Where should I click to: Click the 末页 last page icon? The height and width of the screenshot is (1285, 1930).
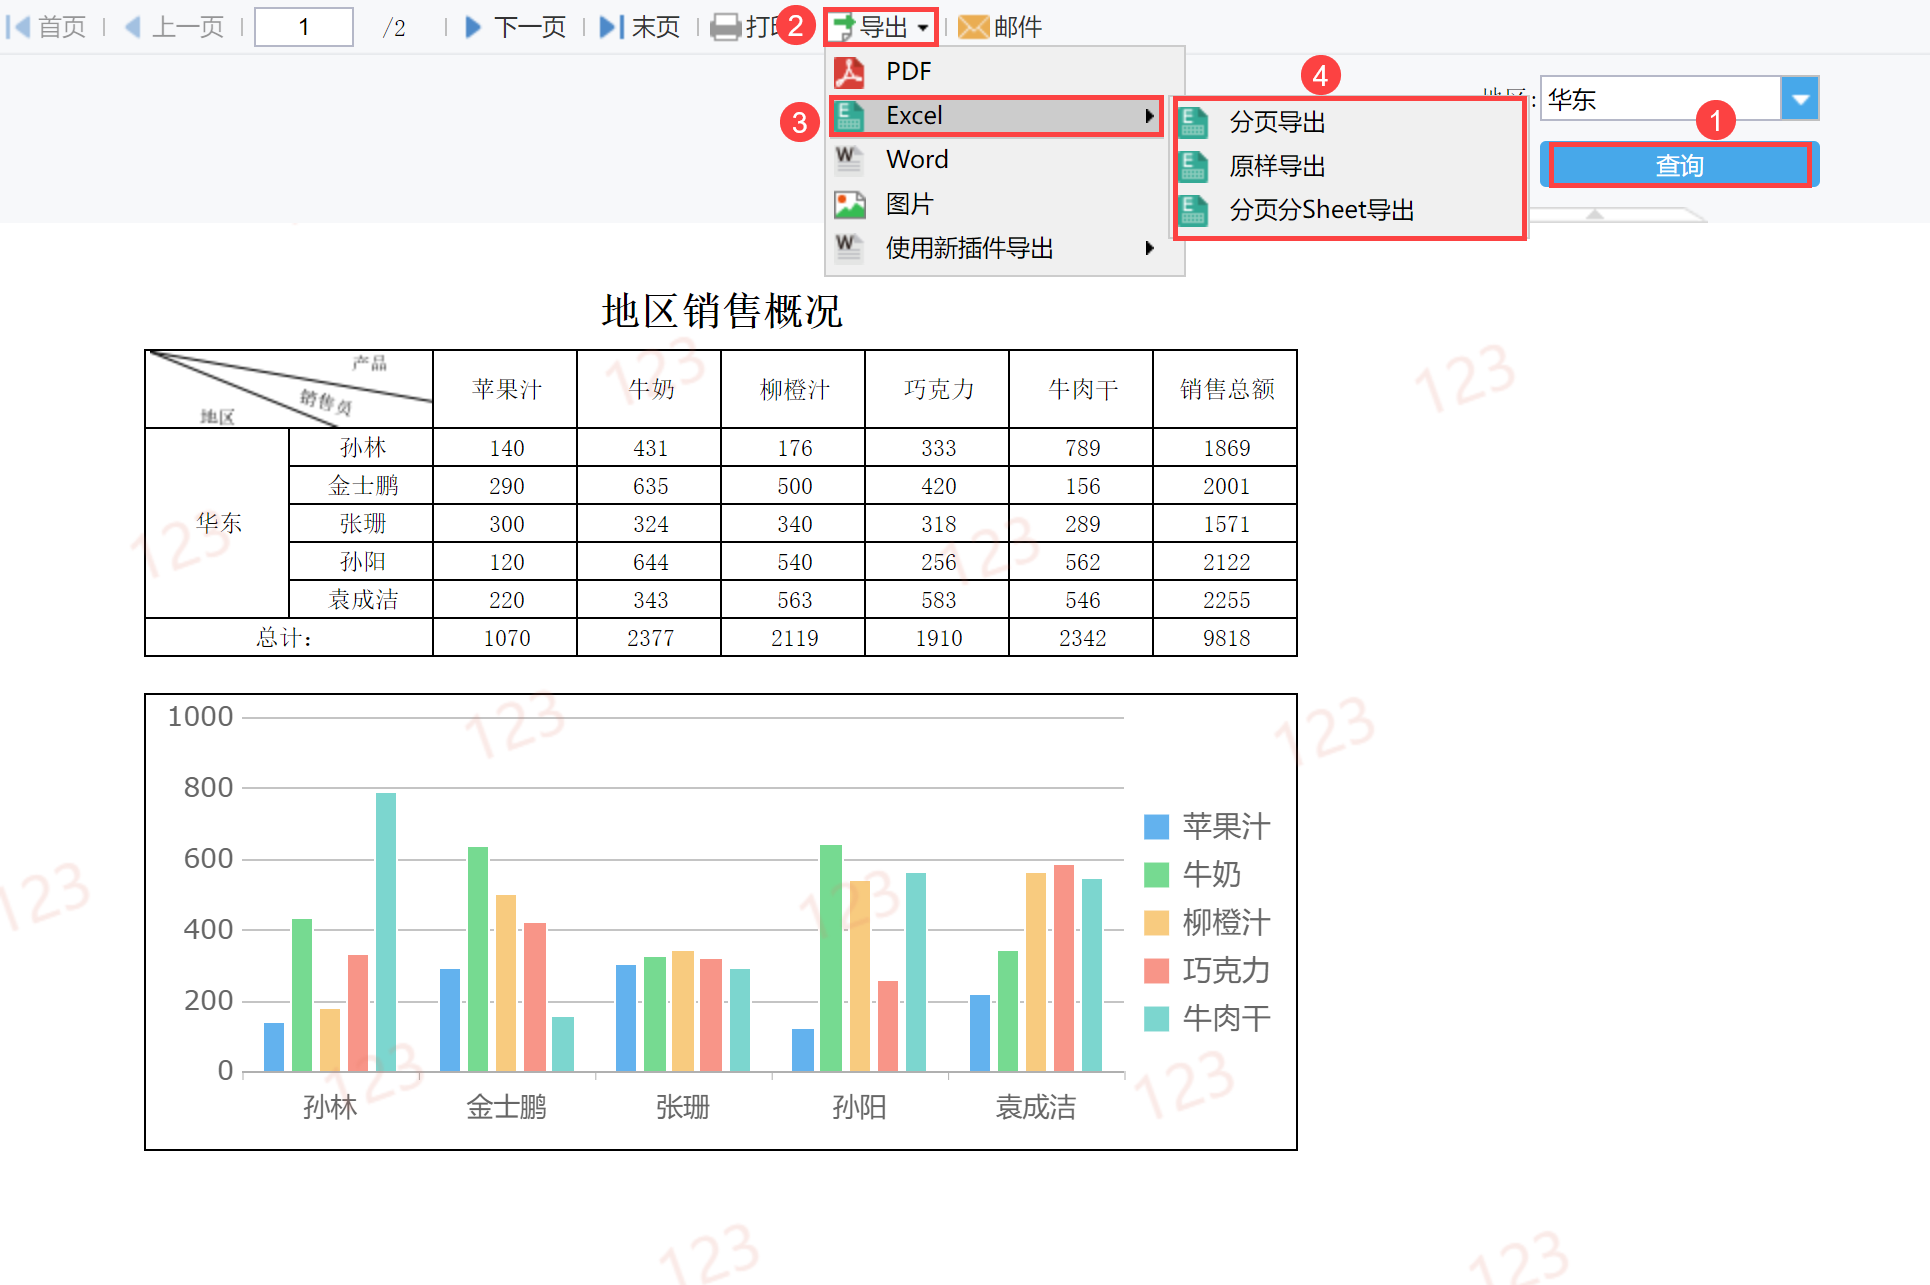click(611, 27)
